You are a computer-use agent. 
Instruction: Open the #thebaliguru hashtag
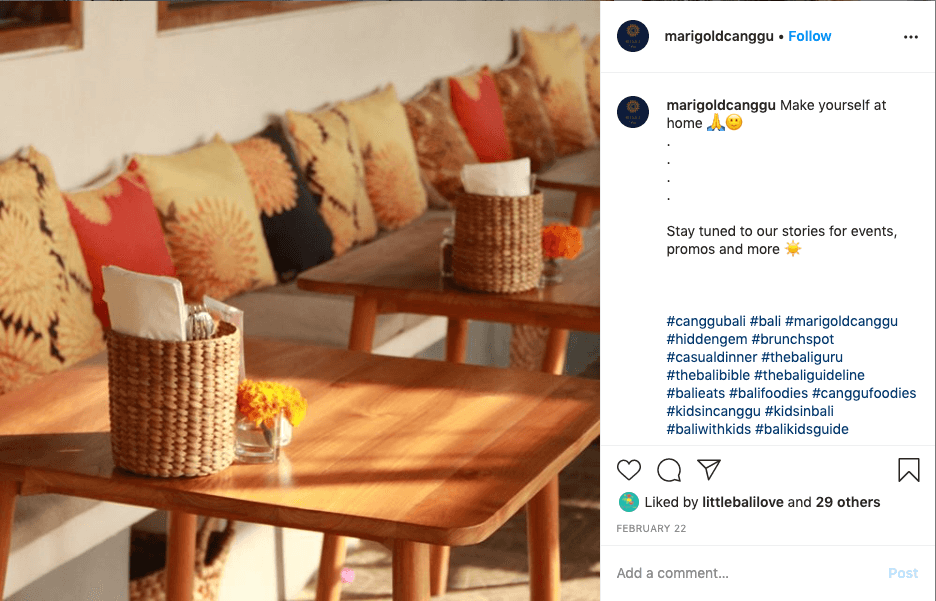coord(802,357)
